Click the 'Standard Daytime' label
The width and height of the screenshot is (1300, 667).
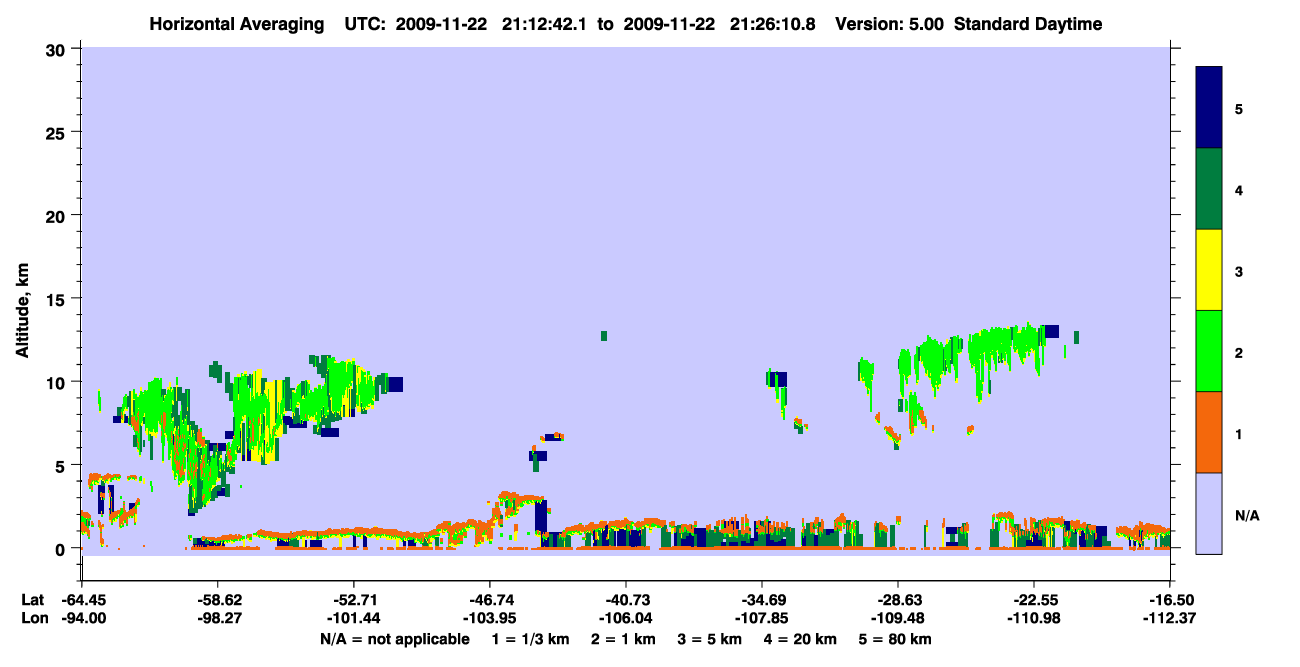pyautogui.click(x=1027, y=24)
